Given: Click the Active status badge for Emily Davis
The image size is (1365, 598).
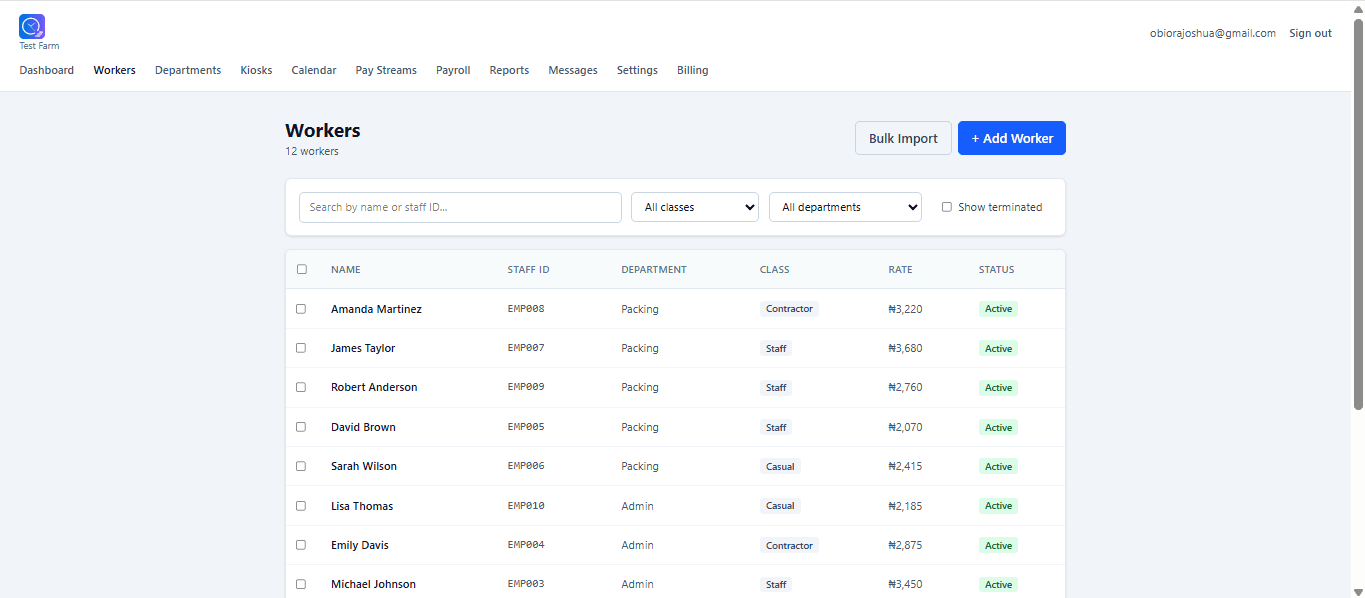Looking at the screenshot, I should (x=998, y=545).
